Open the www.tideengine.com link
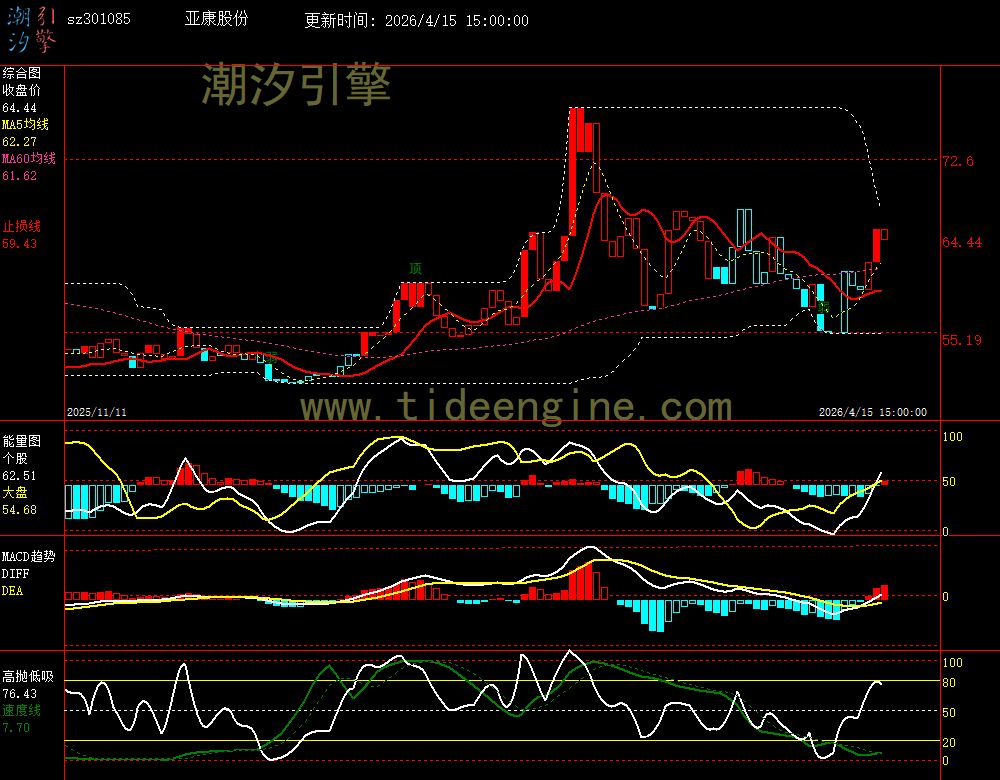 pyautogui.click(x=516, y=407)
